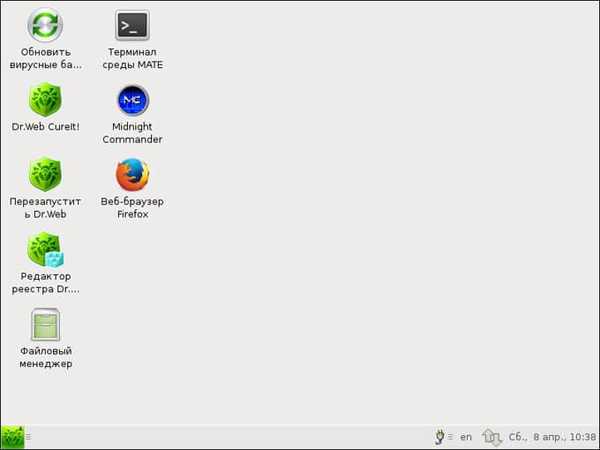Select the label "Перезапустить Dr.Web"
This screenshot has width=600, height=450.
point(45,208)
